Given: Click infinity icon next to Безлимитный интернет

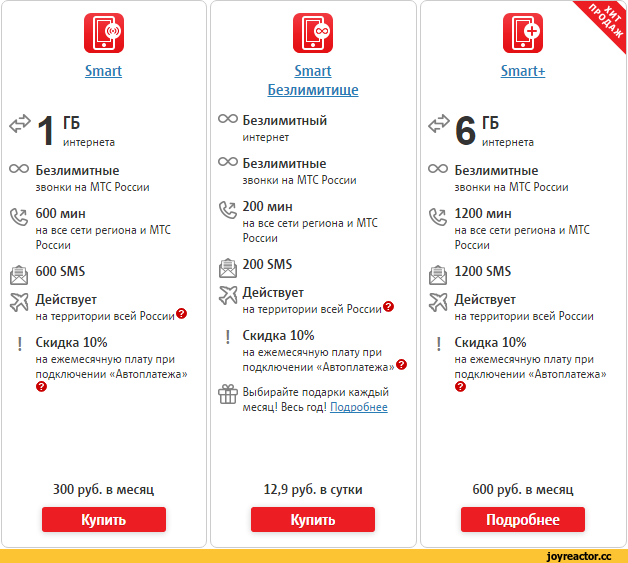Looking at the screenshot, I should 228,119.
